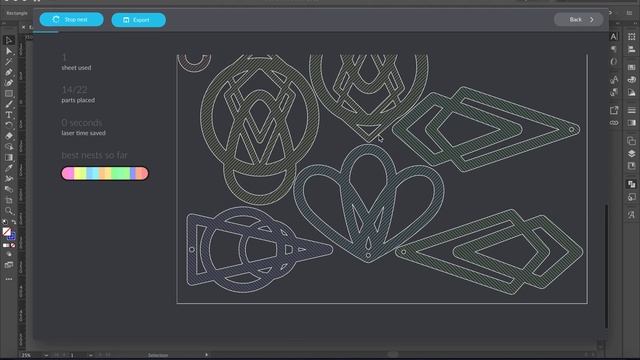Select the Direct Selection tool
Screen dimensions: 640x360
point(9,51)
